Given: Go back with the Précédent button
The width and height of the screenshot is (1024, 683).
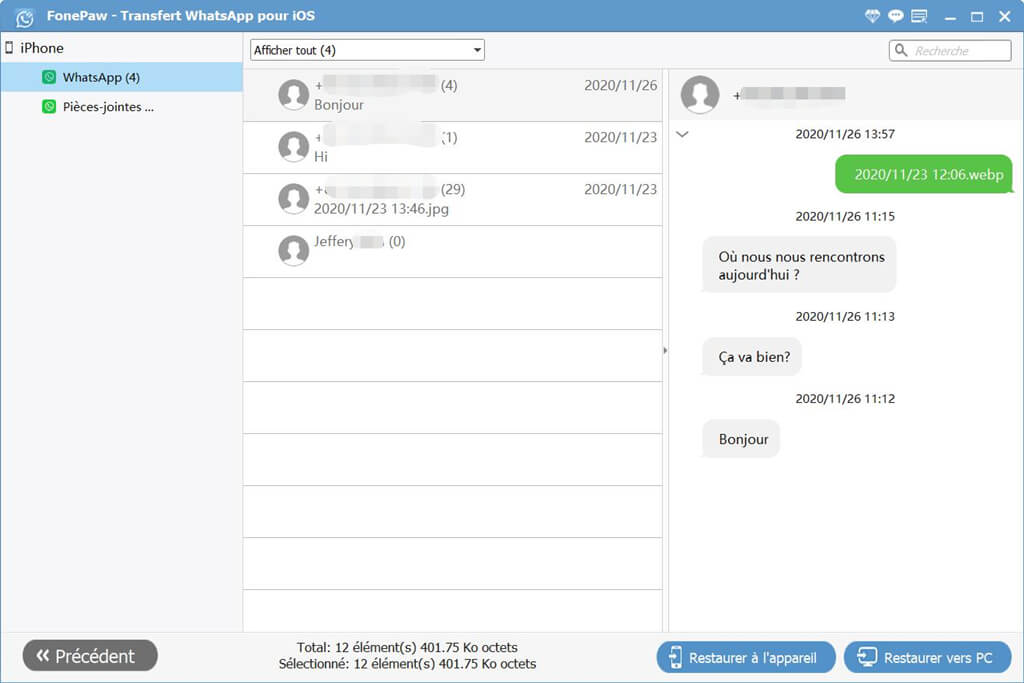Looking at the screenshot, I should (x=90, y=656).
